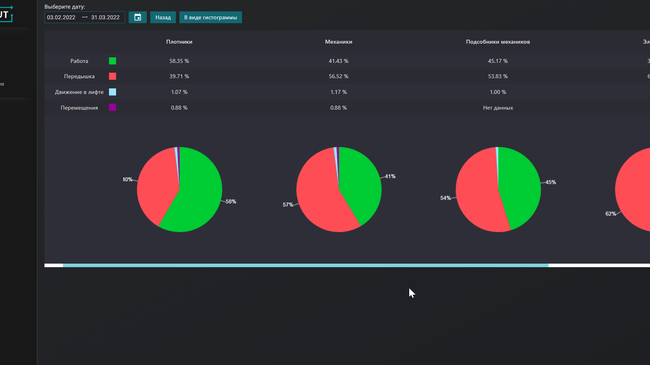Click green Работа legend swatch
This screenshot has height=365, width=650.
tap(112, 61)
